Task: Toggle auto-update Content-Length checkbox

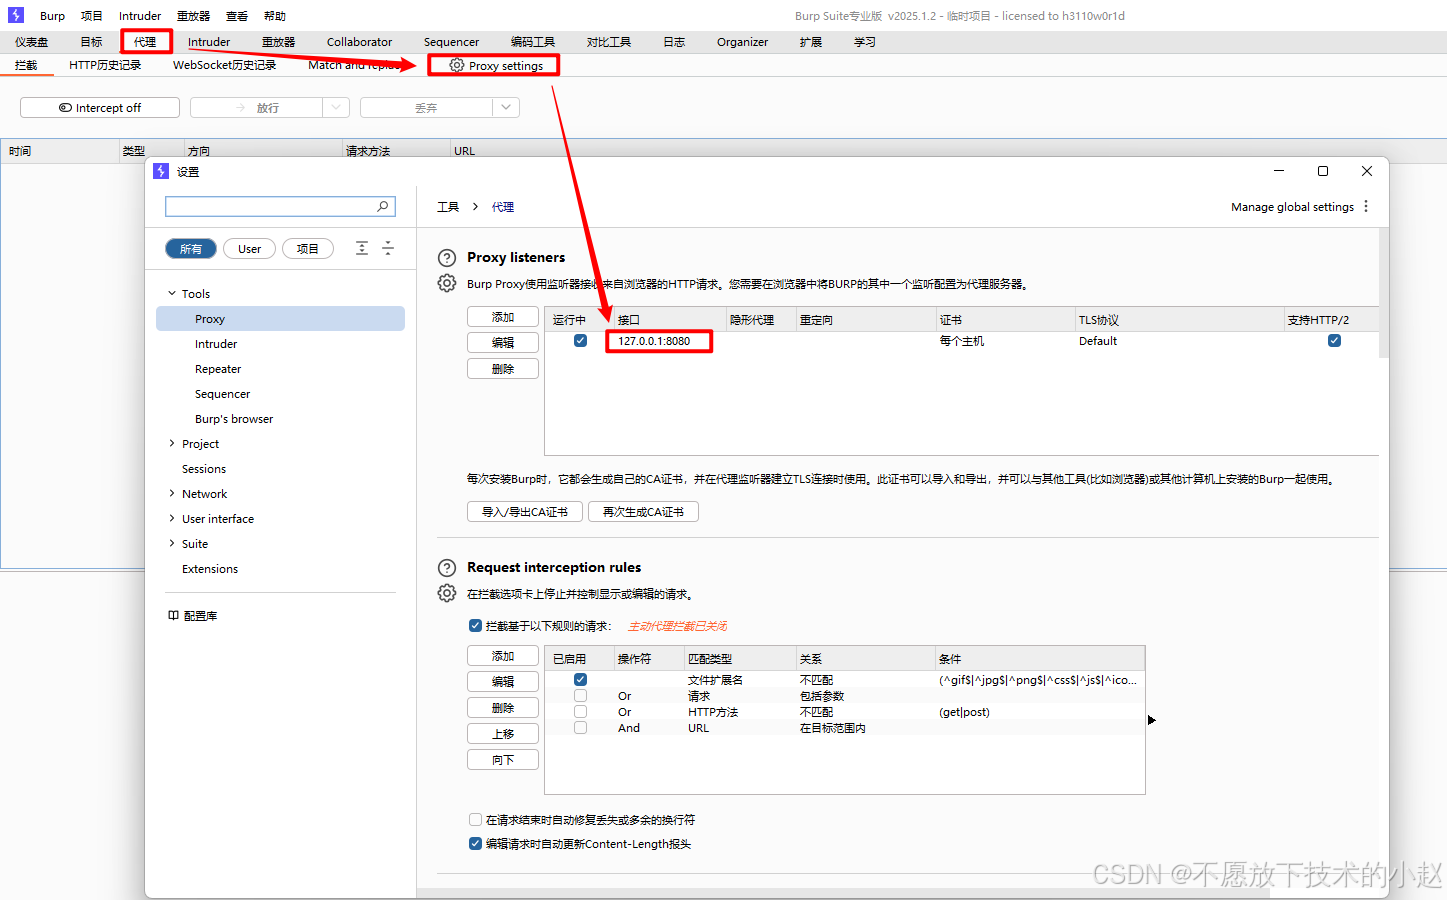Action: coord(475,844)
